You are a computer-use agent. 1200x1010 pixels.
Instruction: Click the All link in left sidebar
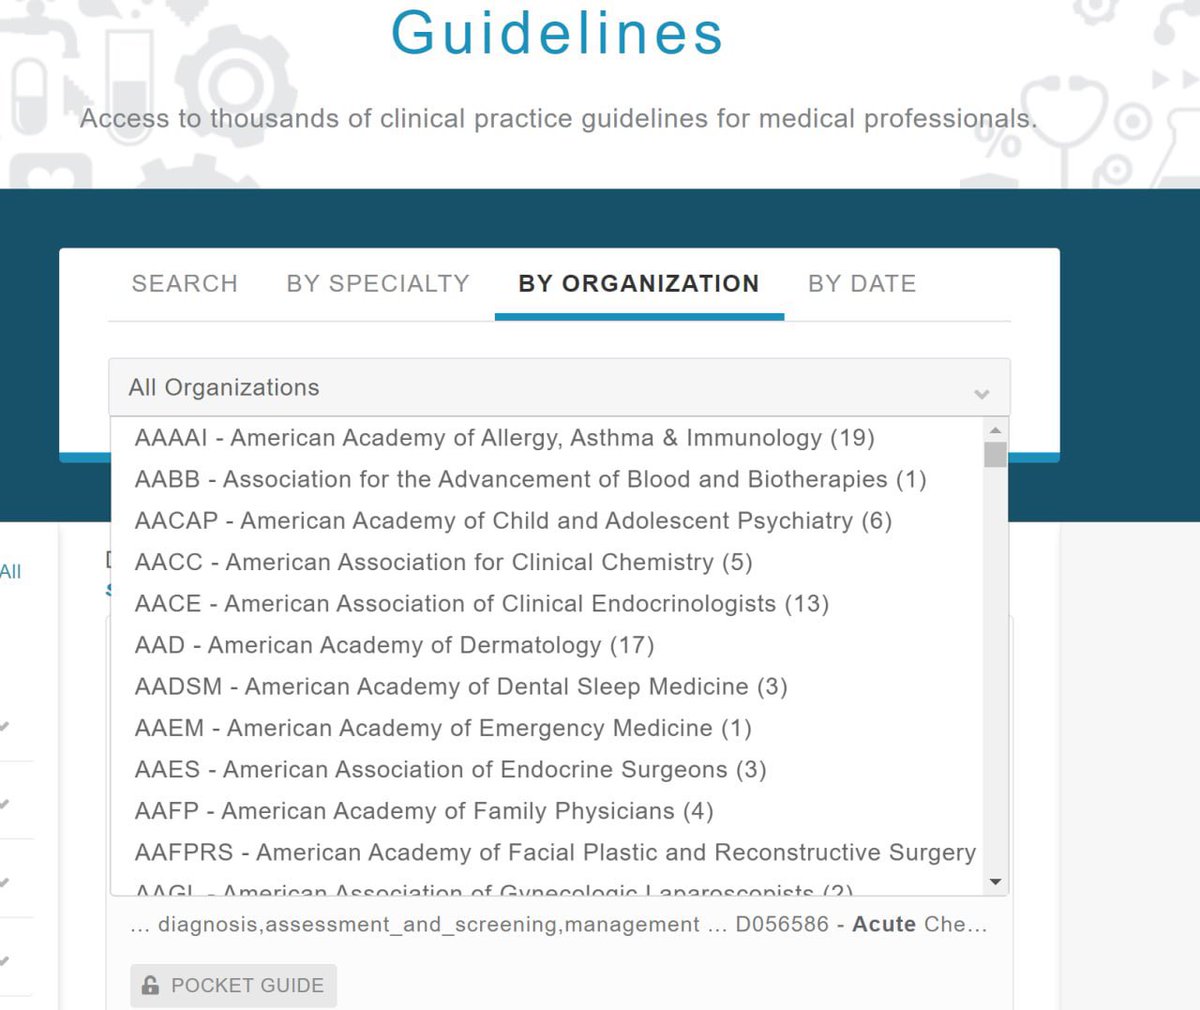[10, 572]
